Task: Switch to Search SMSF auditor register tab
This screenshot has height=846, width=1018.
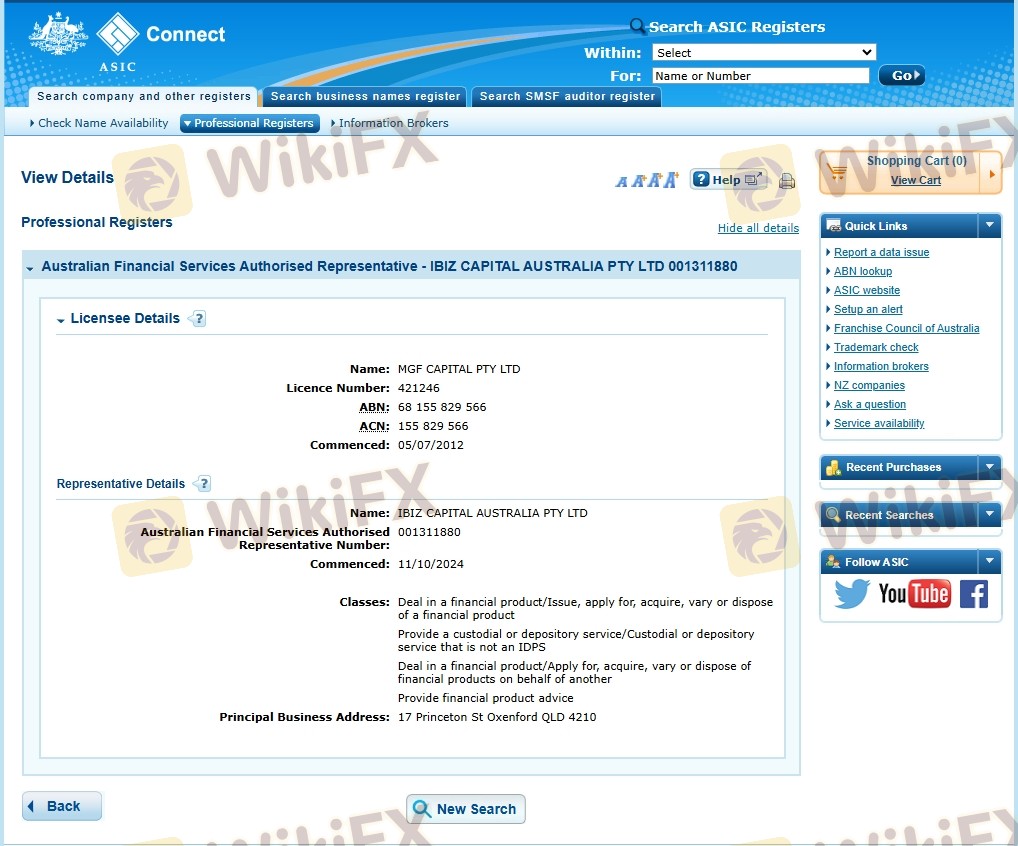Action: (x=567, y=97)
